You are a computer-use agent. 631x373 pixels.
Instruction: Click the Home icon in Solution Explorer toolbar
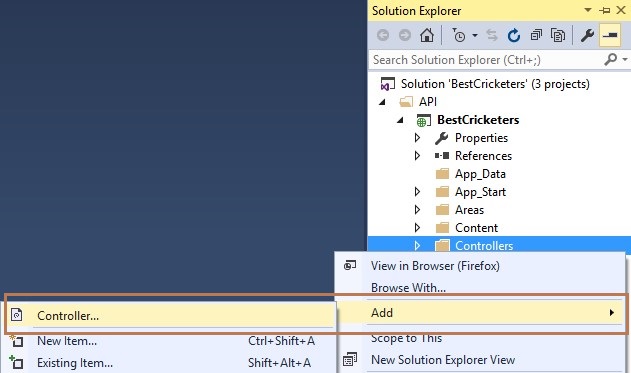(427, 35)
